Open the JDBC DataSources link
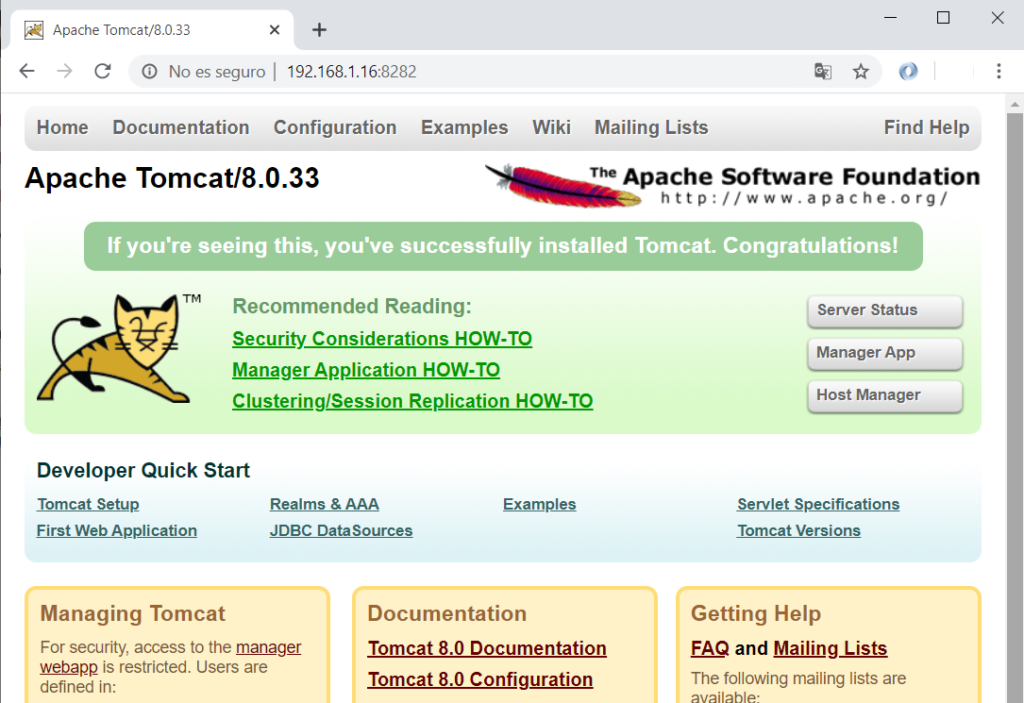The image size is (1024, 703). point(341,531)
